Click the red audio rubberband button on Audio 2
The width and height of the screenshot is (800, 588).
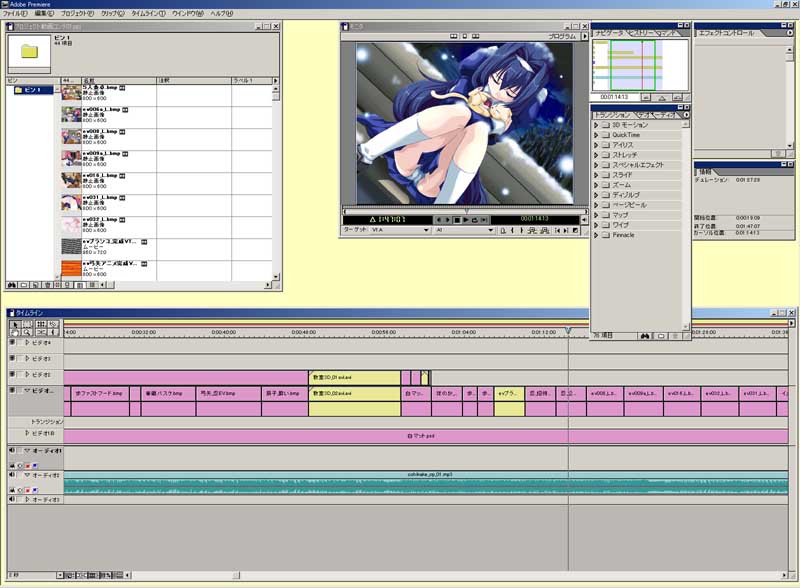[28, 490]
